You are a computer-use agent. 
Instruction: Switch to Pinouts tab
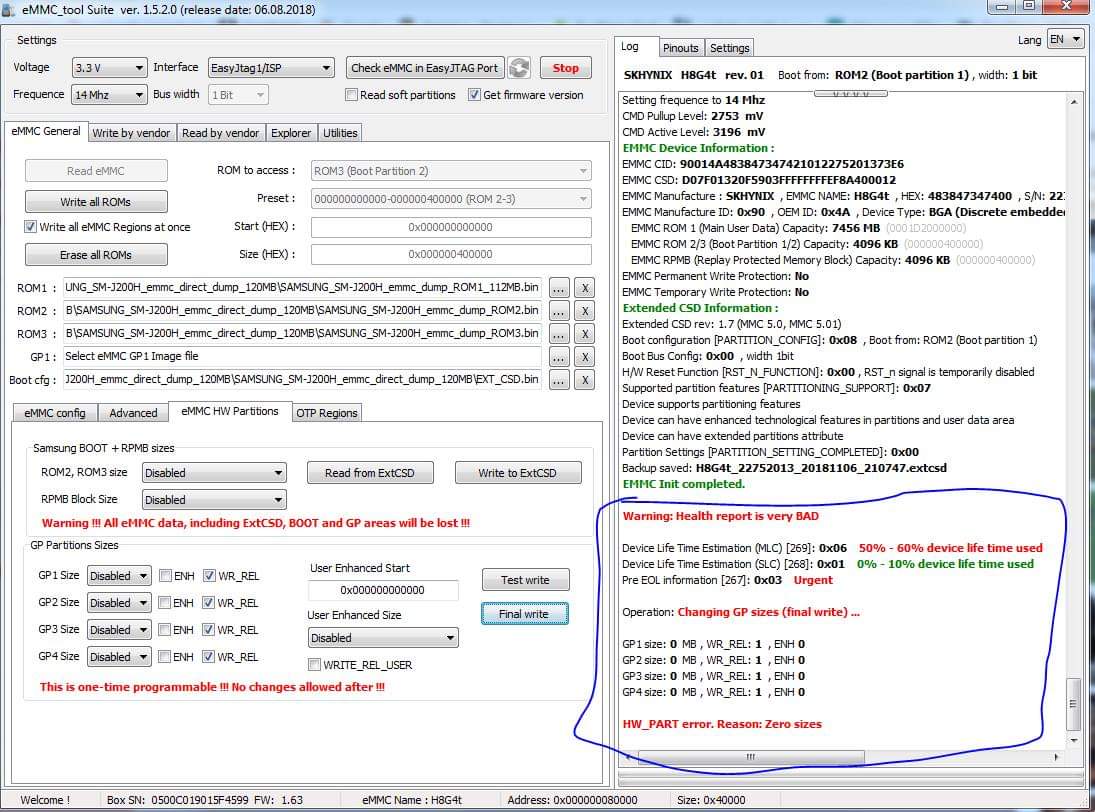[680, 48]
